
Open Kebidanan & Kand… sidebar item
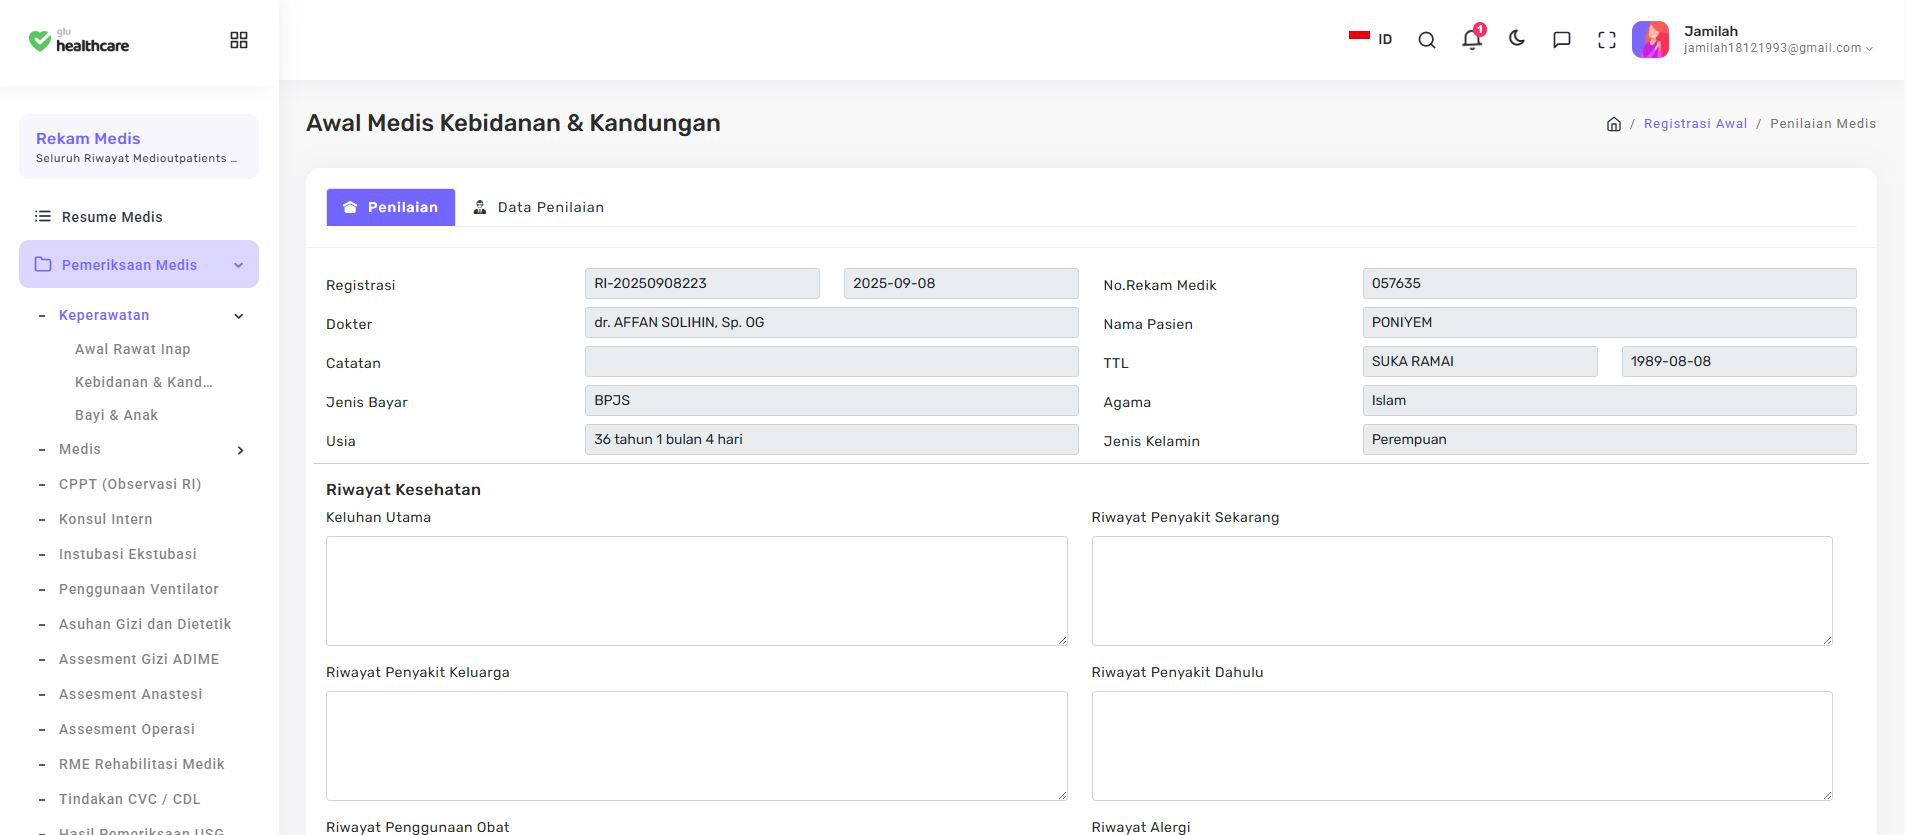(144, 382)
